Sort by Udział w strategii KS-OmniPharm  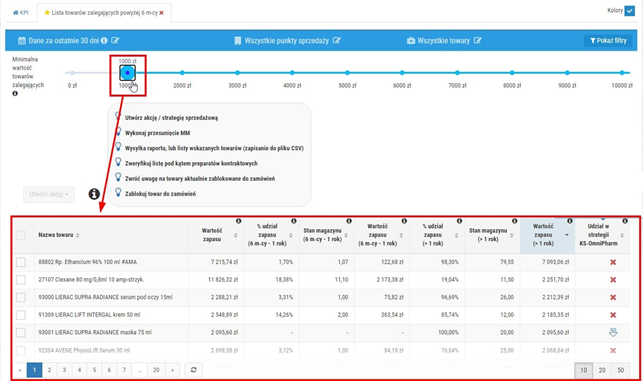622,235
